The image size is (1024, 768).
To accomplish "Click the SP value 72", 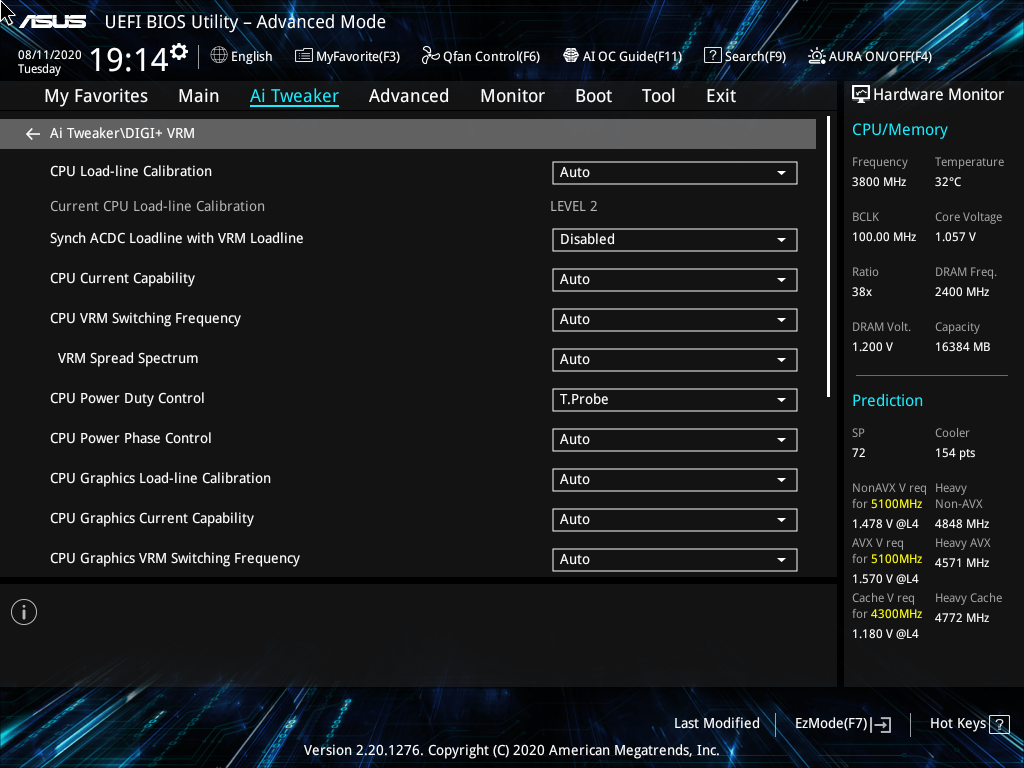I will (x=859, y=453).
